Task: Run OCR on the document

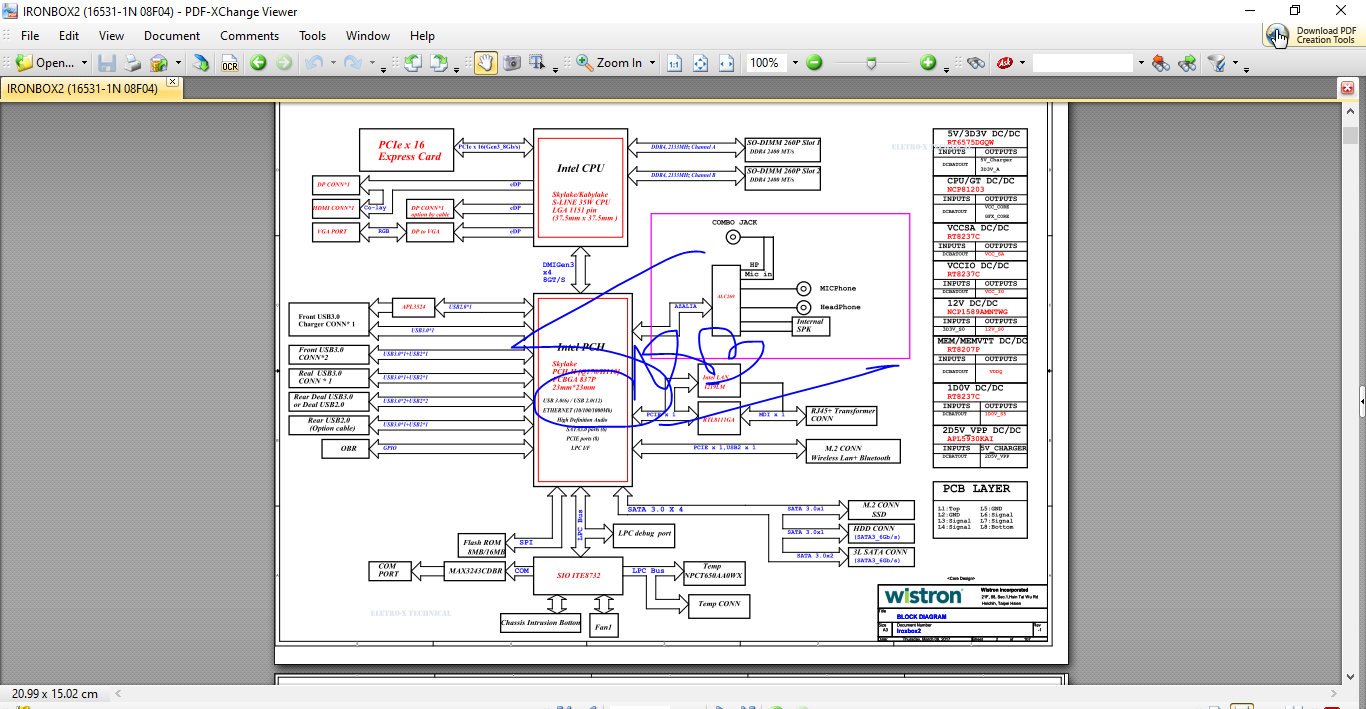Action: coord(230,63)
